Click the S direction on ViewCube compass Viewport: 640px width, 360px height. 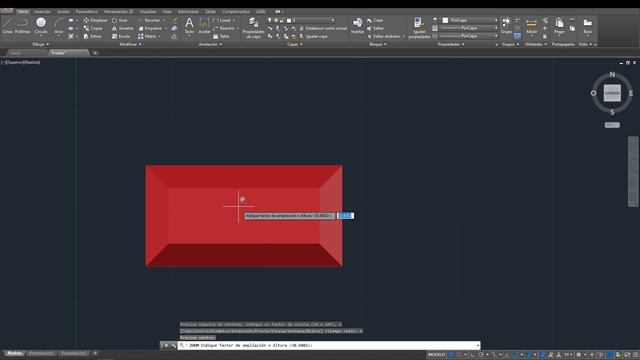click(x=612, y=112)
